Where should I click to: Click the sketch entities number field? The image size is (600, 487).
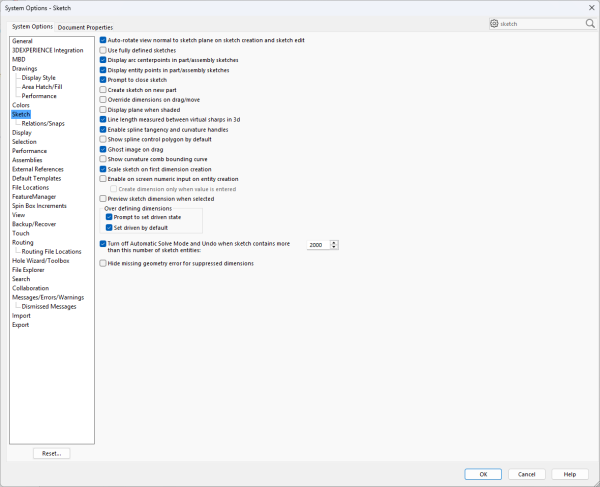click(317, 244)
